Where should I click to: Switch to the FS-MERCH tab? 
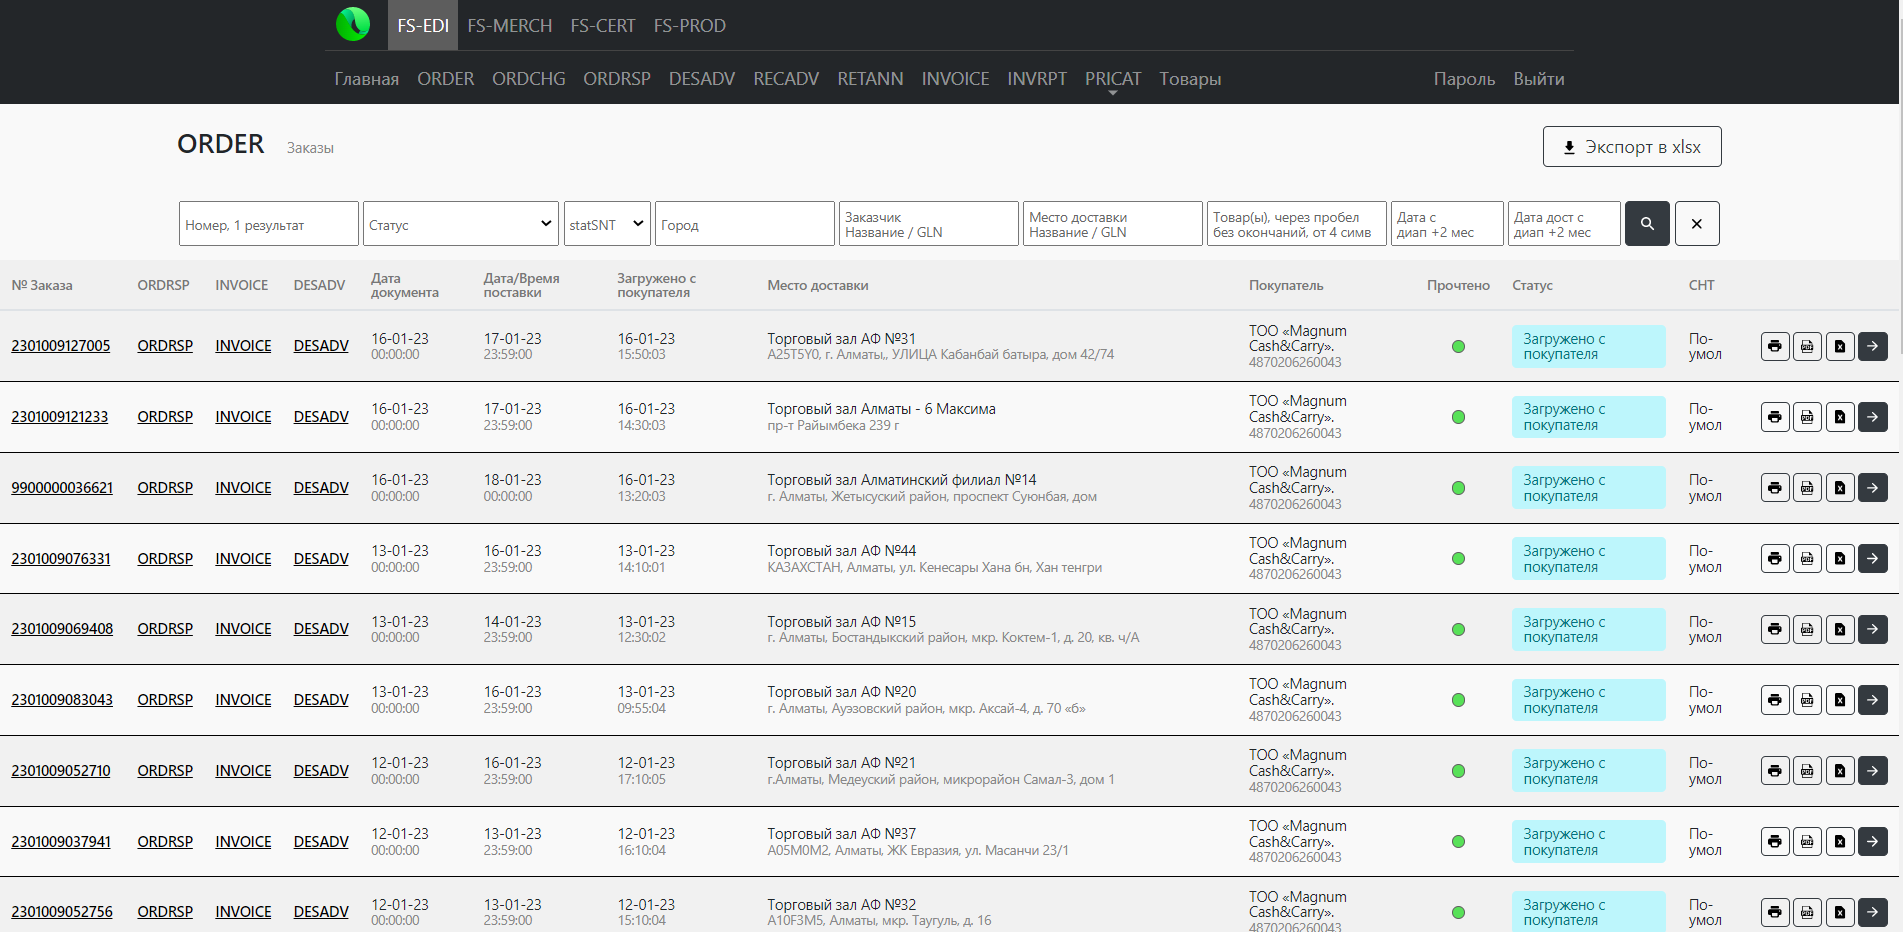pyautogui.click(x=509, y=26)
